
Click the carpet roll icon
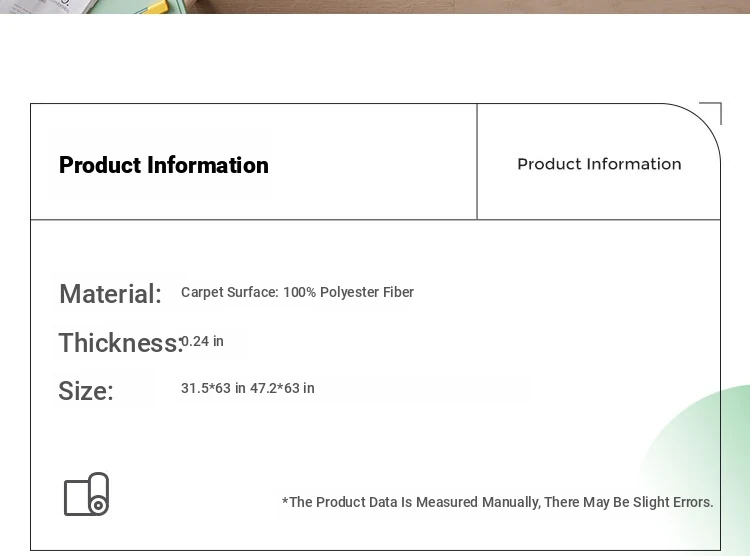(x=87, y=494)
